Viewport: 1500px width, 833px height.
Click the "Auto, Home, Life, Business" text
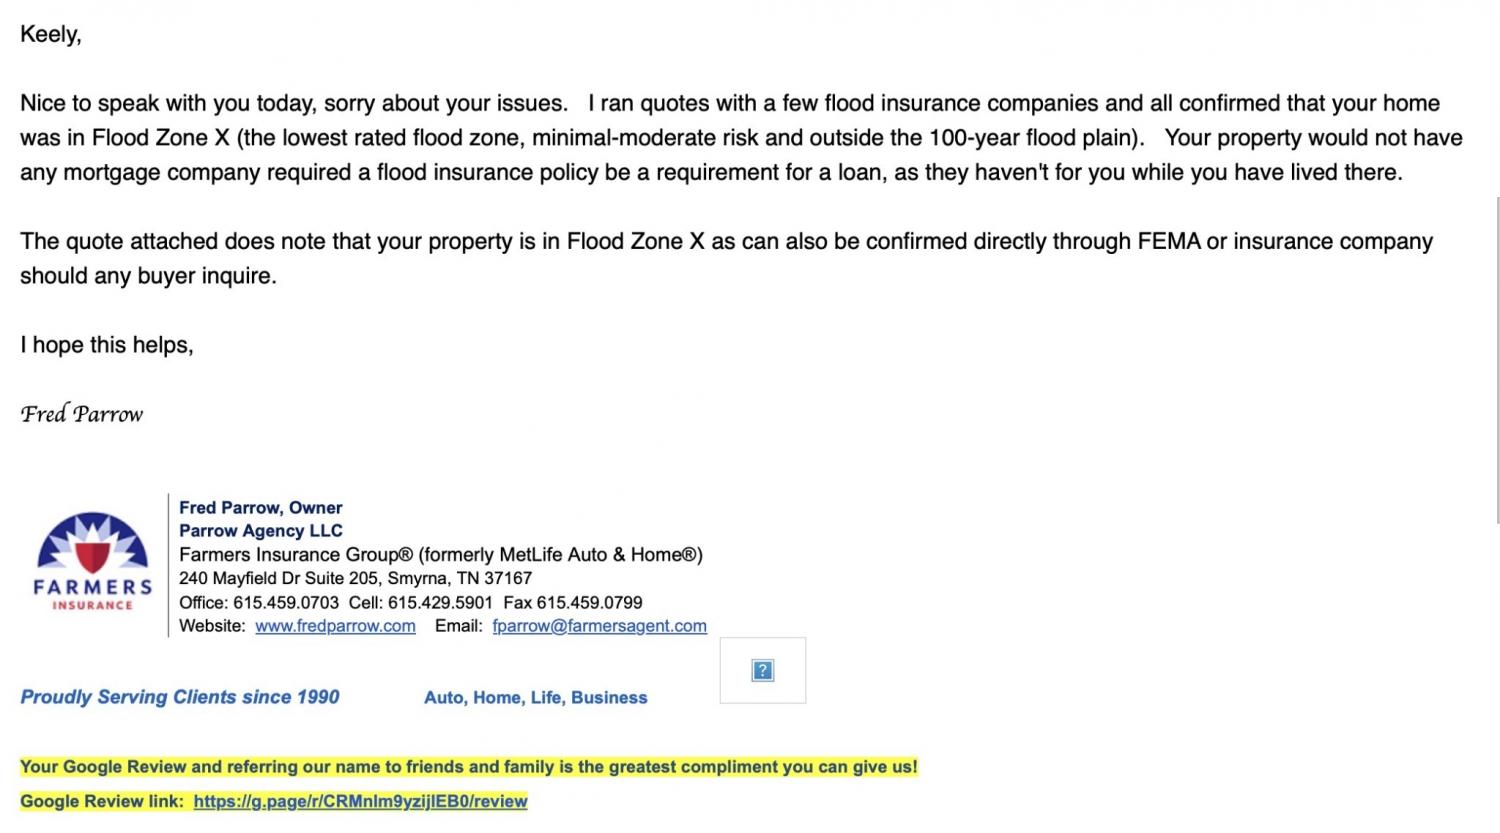pyautogui.click(x=535, y=698)
